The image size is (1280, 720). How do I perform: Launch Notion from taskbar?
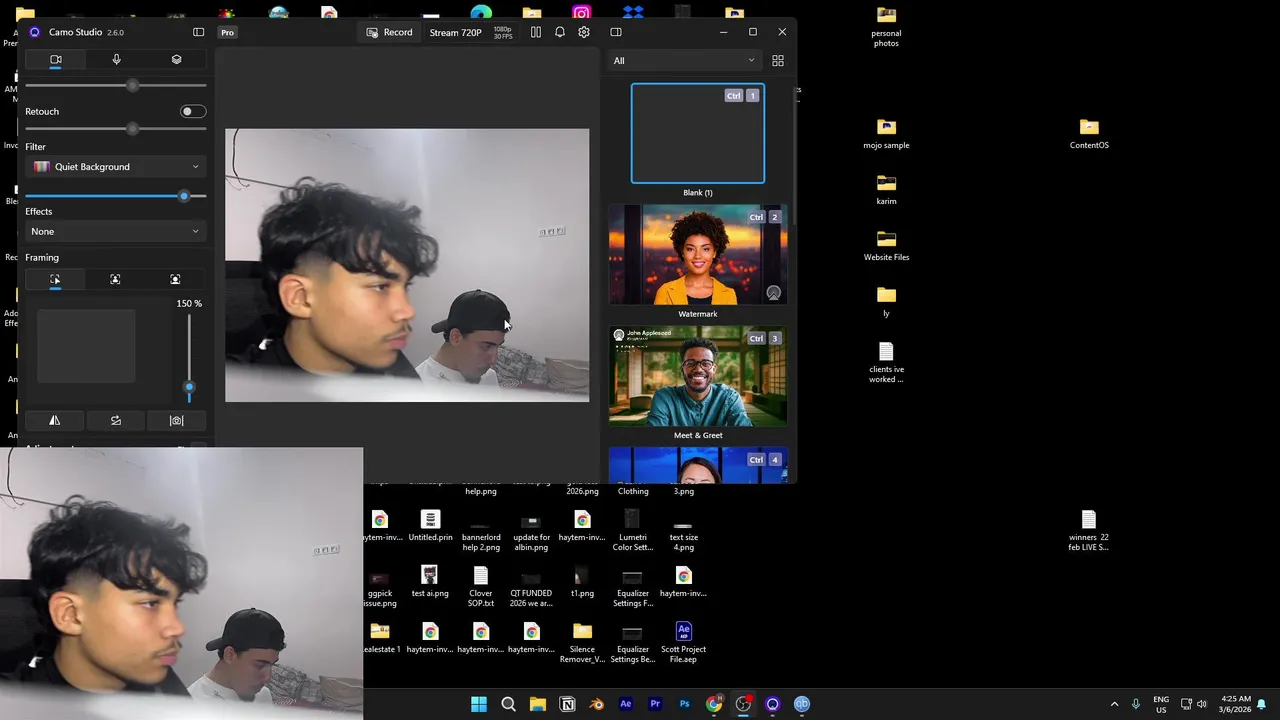point(567,704)
